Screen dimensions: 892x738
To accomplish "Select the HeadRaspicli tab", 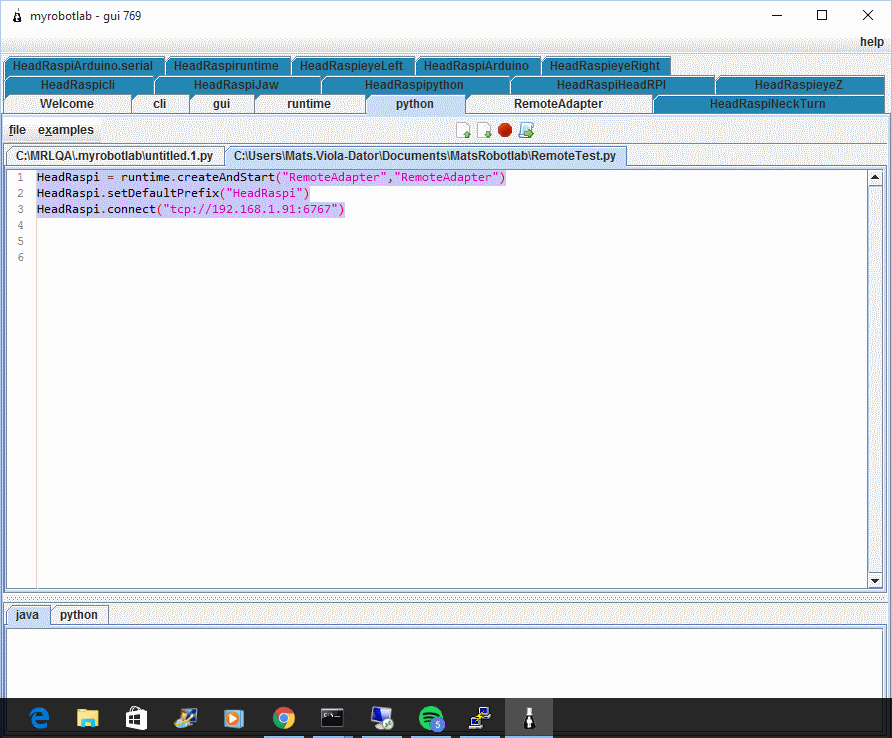I will pyautogui.click(x=78, y=85).
